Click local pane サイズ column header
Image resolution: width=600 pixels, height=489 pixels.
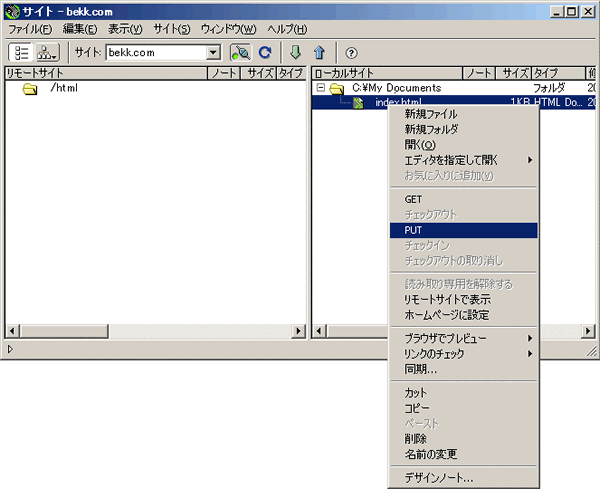coord(513,73)
